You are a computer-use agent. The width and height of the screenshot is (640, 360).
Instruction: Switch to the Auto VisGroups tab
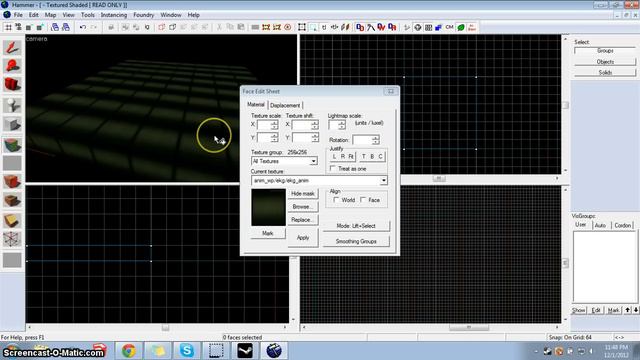(x=600, y=225)
